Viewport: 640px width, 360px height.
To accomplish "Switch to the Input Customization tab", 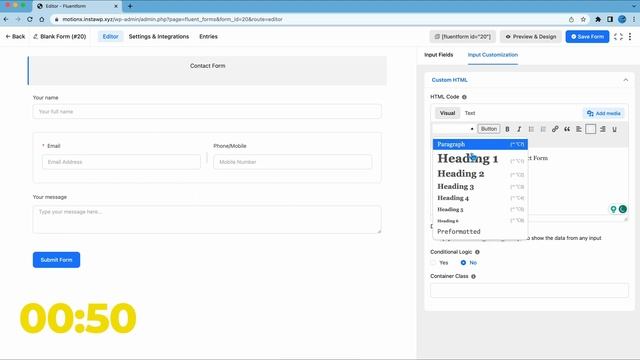I will tap(493, 55).
